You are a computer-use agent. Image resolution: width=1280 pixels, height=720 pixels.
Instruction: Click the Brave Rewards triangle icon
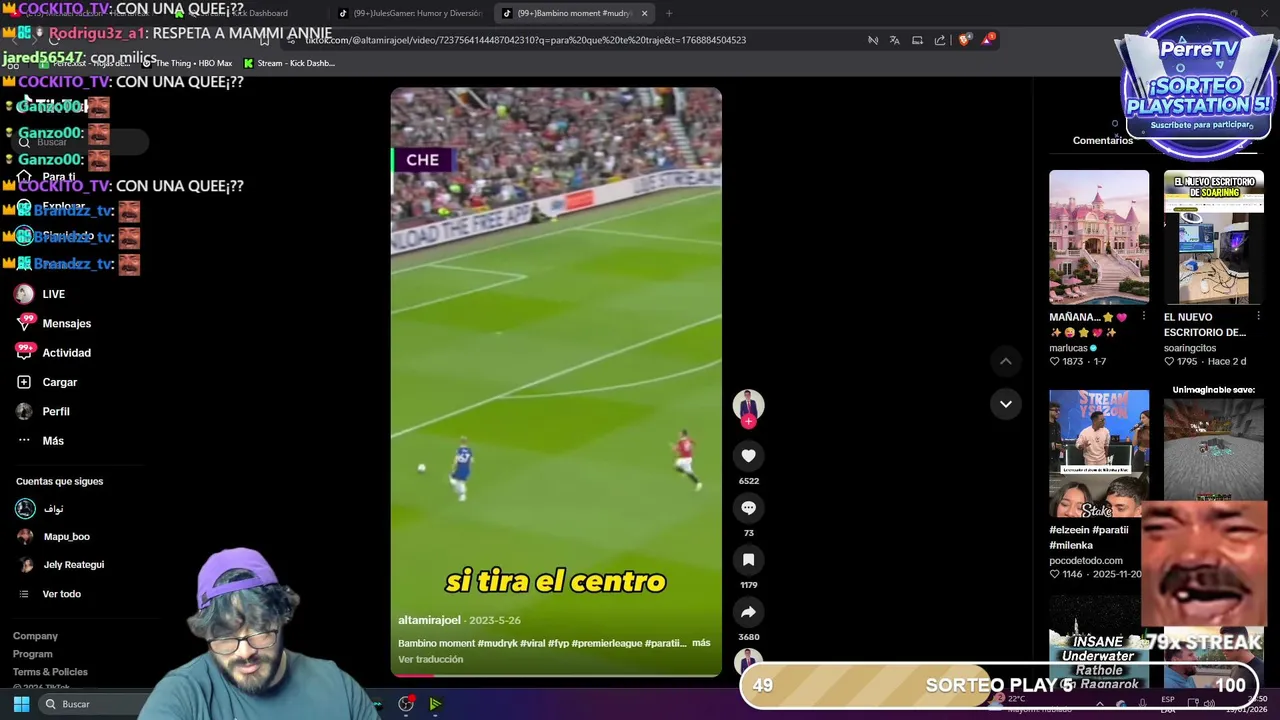click(x=988, y=40)
